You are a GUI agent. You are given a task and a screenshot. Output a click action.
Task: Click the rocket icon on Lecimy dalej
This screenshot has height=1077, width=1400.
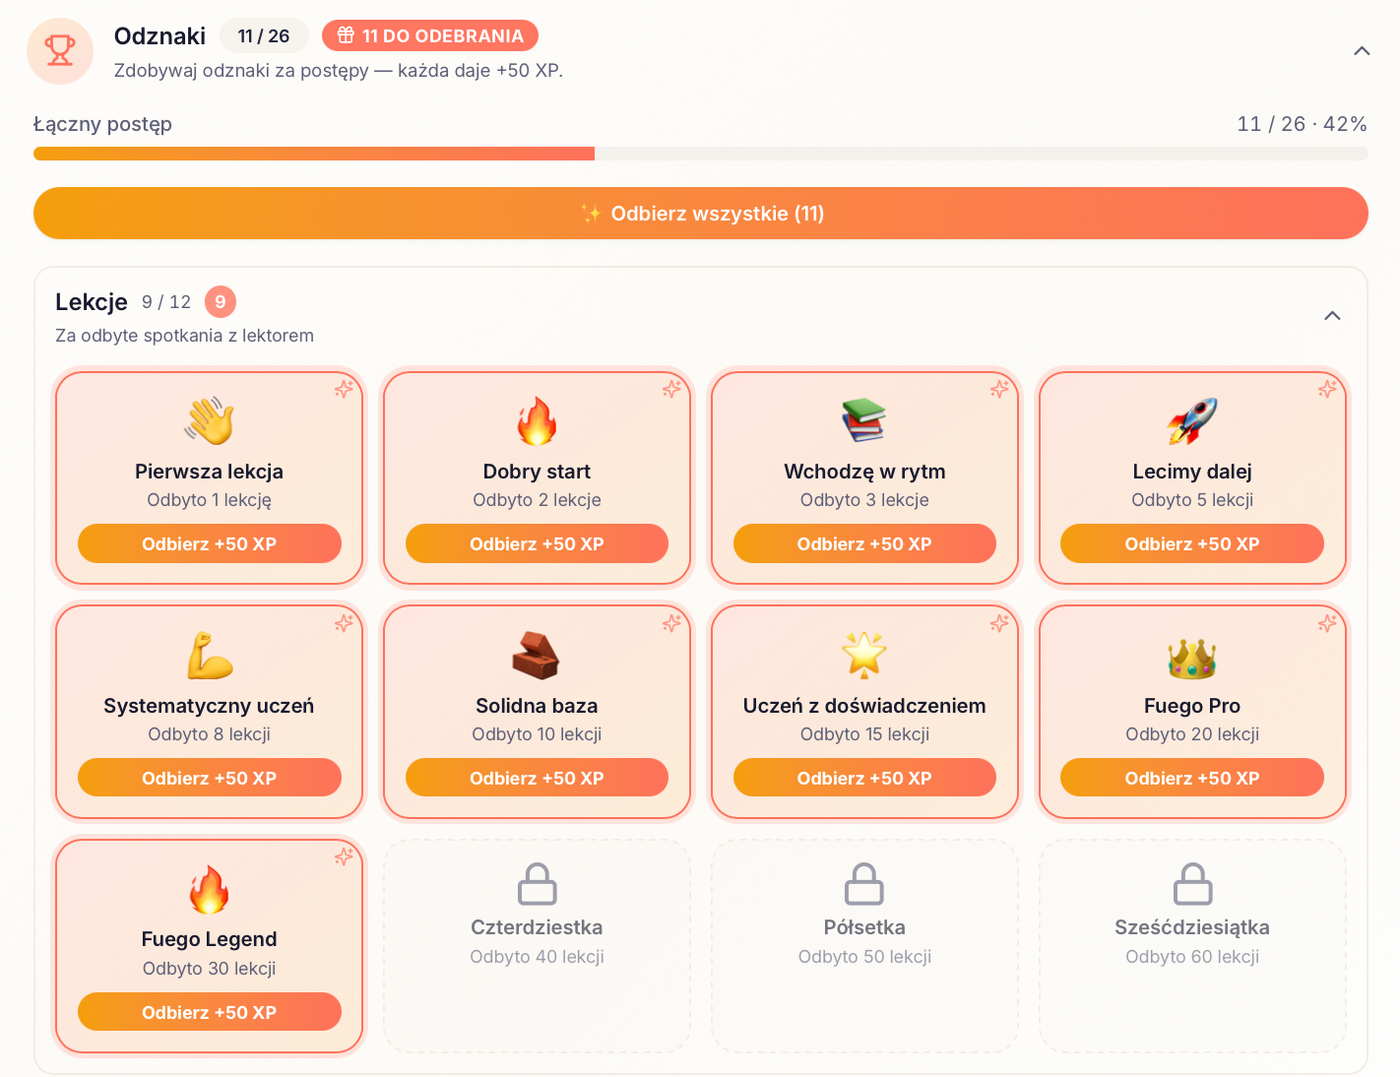(1192, 421)
